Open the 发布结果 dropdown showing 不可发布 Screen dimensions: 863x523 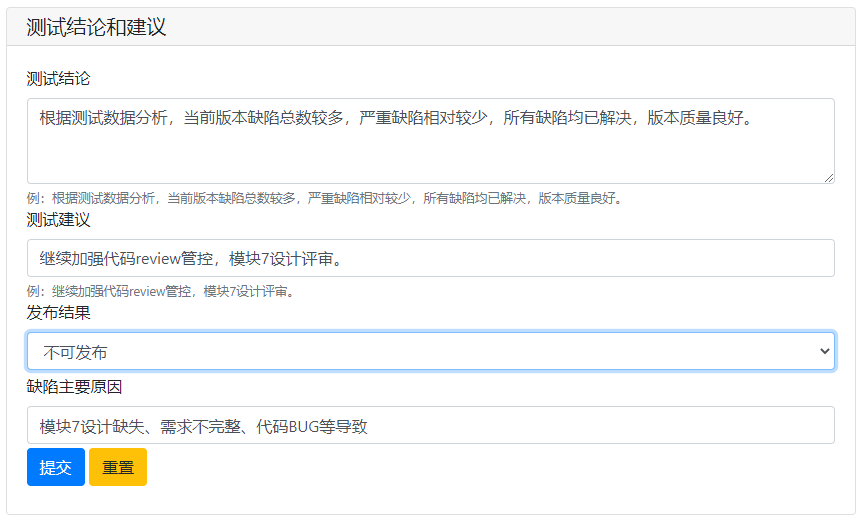coord(430,352)
